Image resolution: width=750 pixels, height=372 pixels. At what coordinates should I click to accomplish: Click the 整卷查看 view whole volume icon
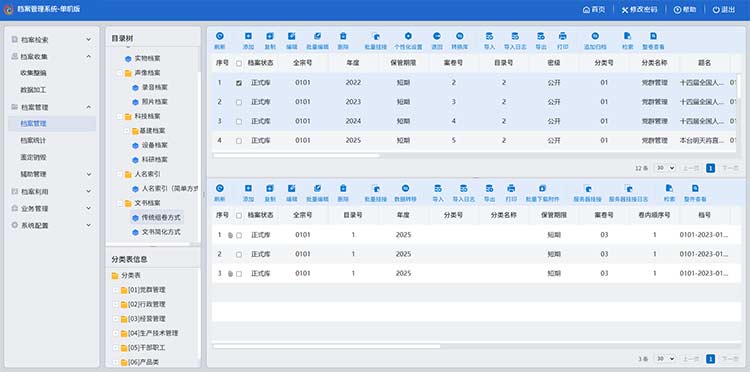[653, 36]
